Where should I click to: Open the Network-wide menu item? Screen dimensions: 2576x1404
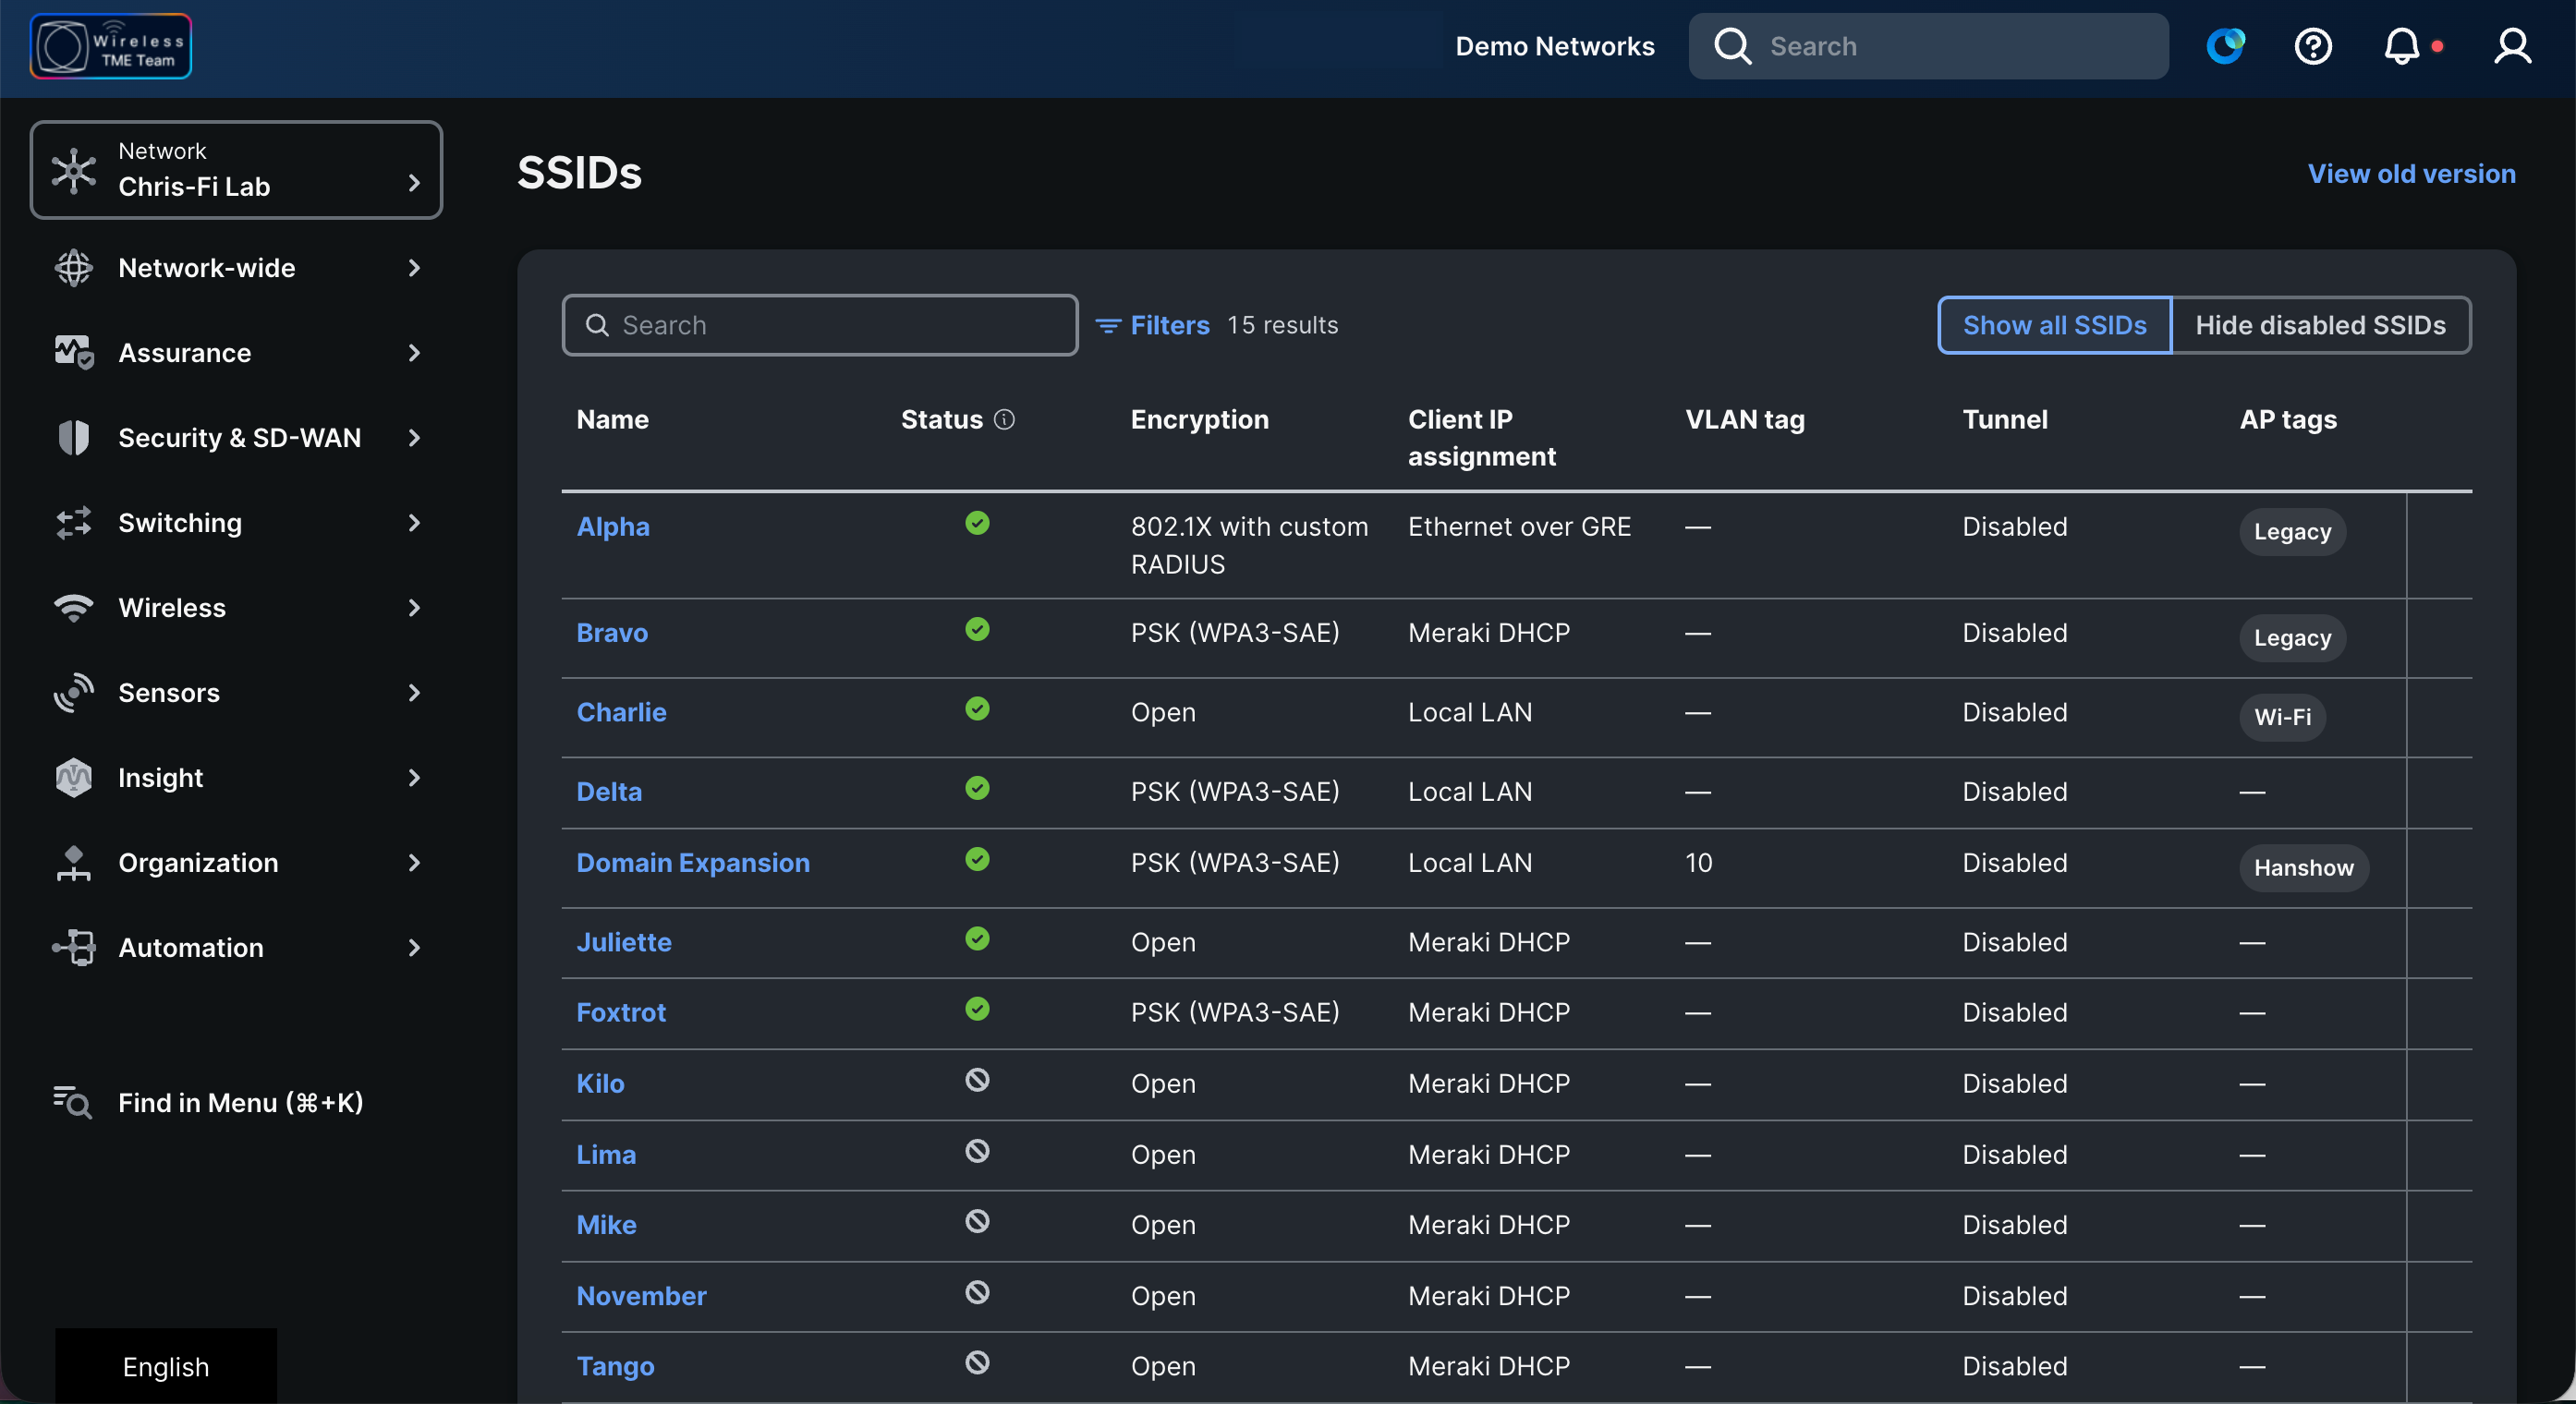coord(207,268)
